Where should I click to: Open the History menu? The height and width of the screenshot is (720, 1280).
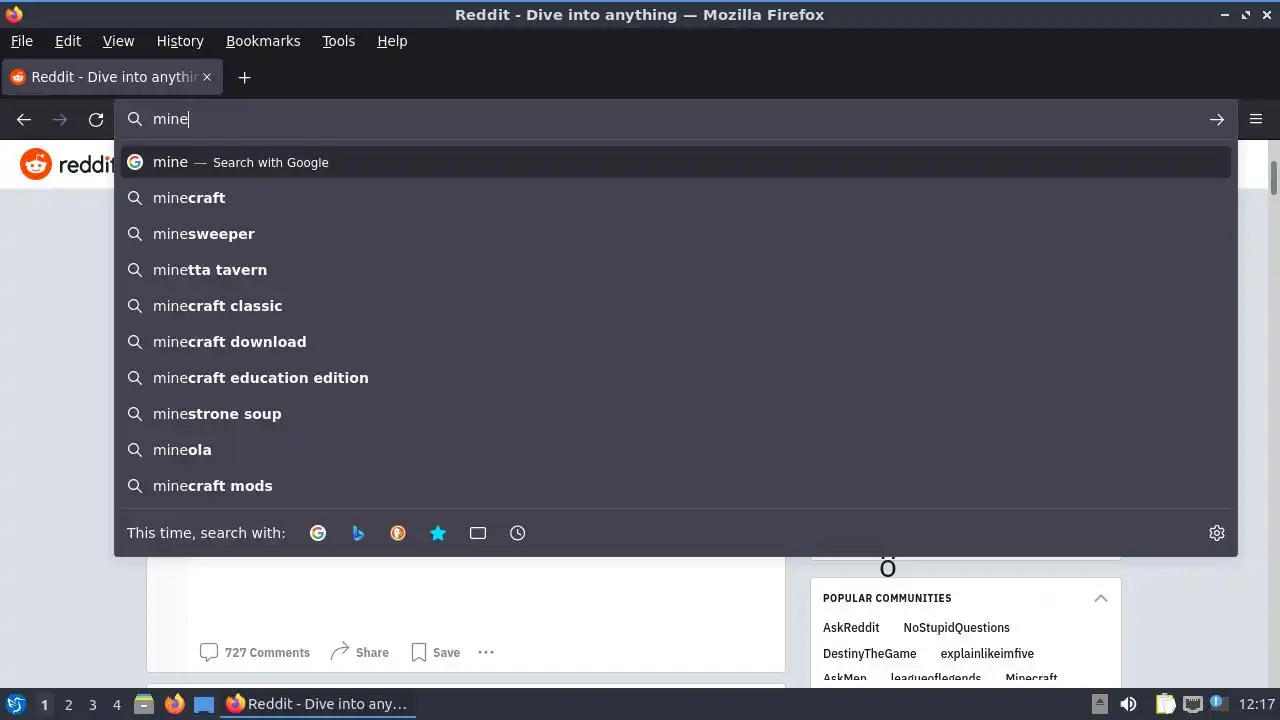click(180, 41)
